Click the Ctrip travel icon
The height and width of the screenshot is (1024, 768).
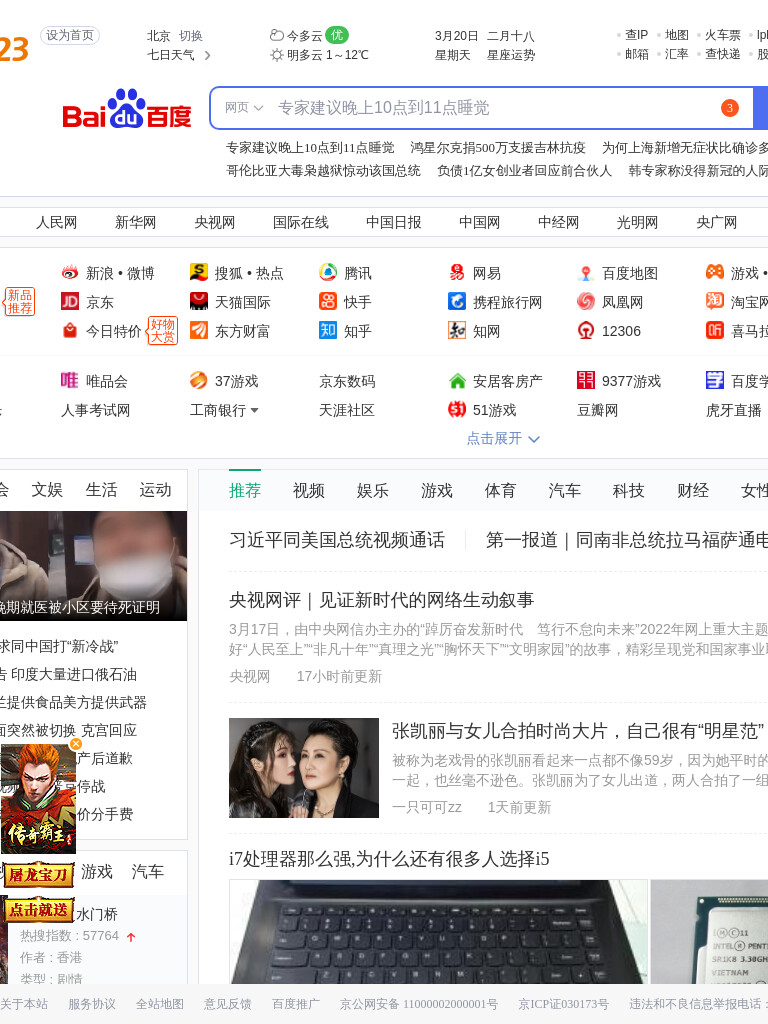pos(456,302)
